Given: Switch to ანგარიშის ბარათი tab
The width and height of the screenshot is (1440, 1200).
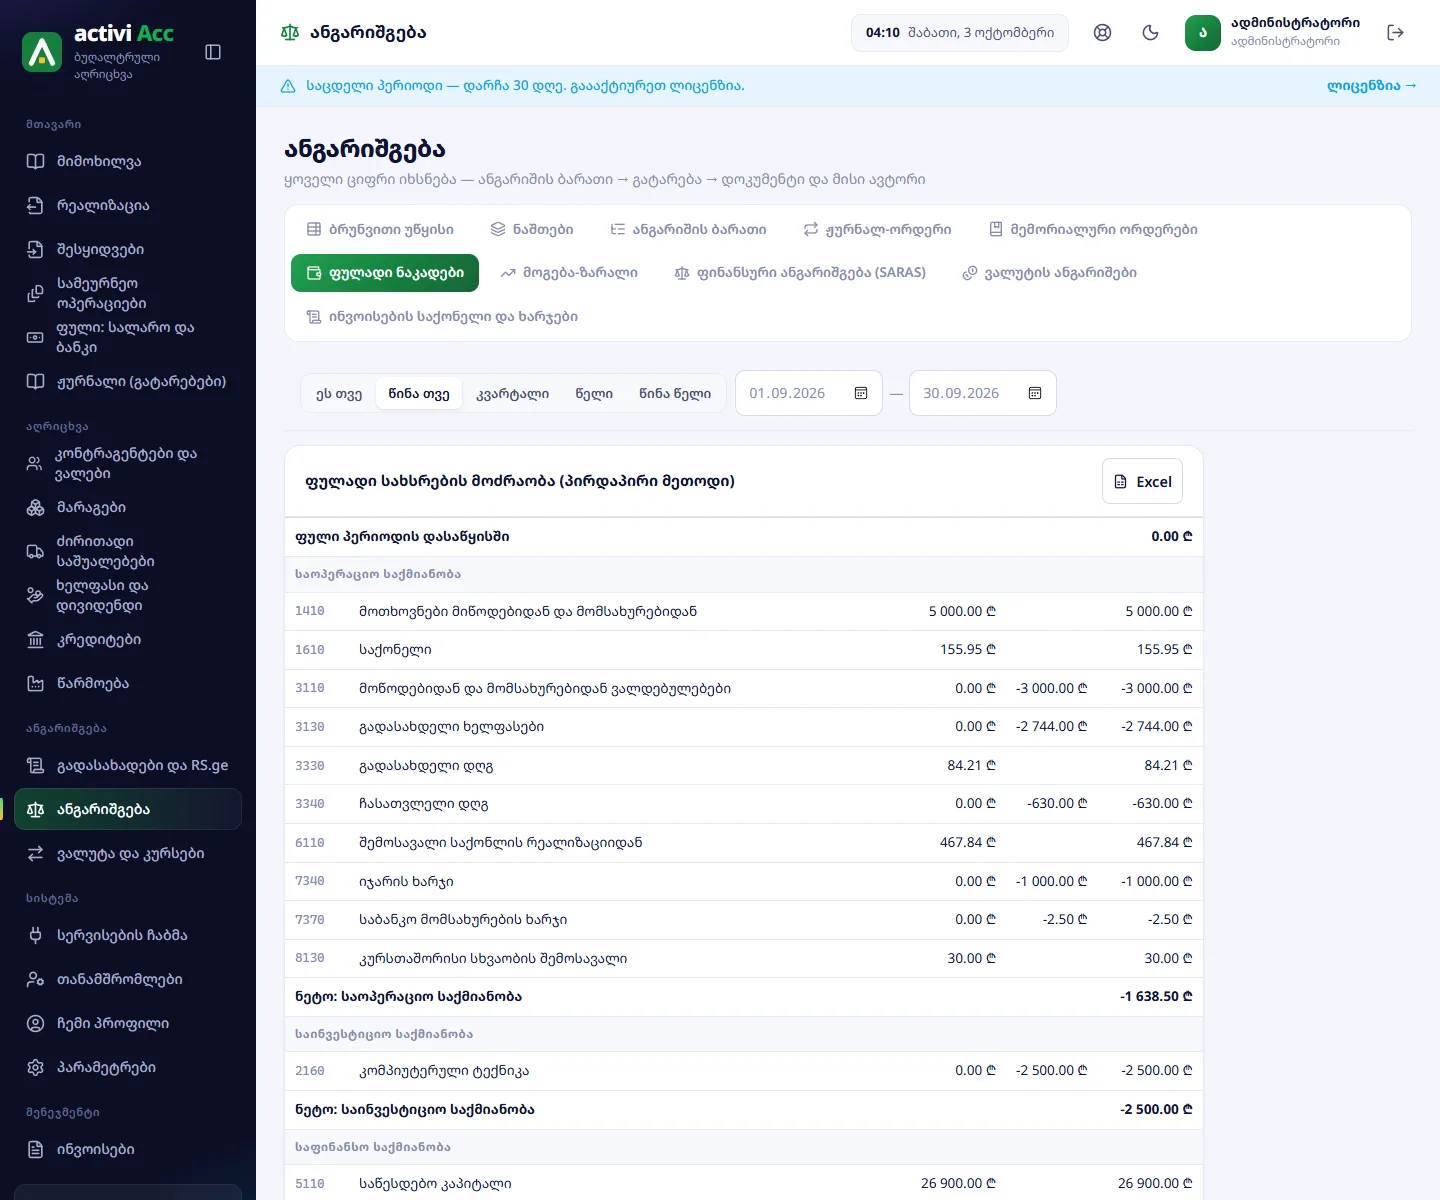Looking at the screenshot, I should (689, 229).
